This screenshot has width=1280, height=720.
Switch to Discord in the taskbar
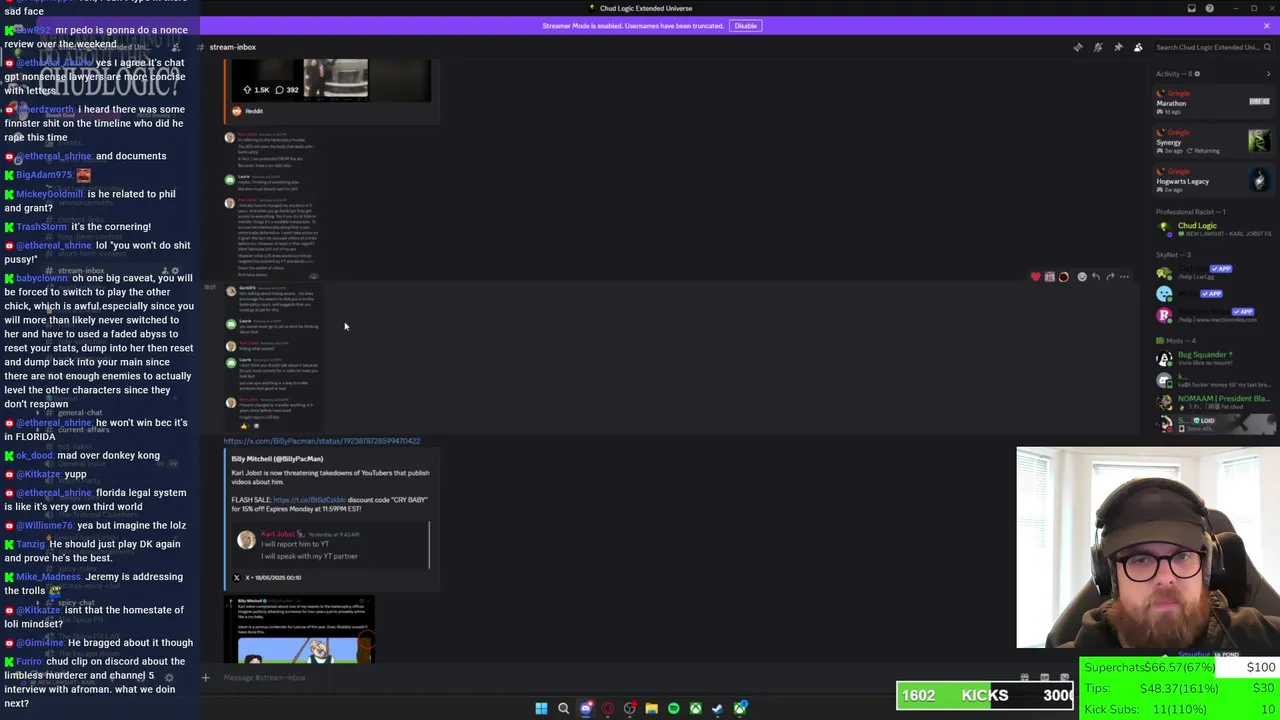[586, 708]
